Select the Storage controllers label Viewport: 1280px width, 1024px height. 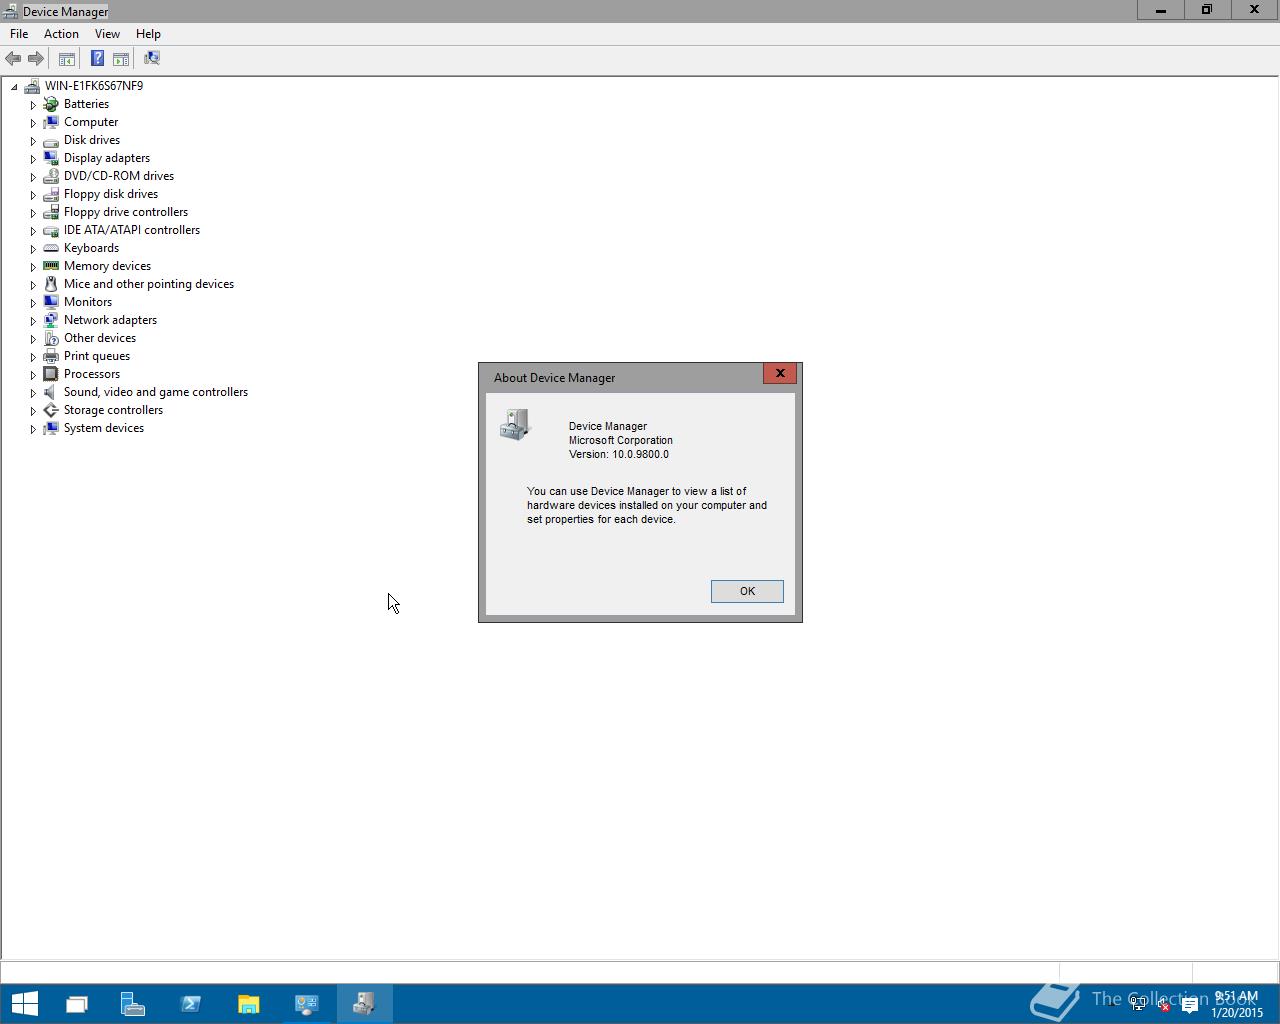click(113, 410)
